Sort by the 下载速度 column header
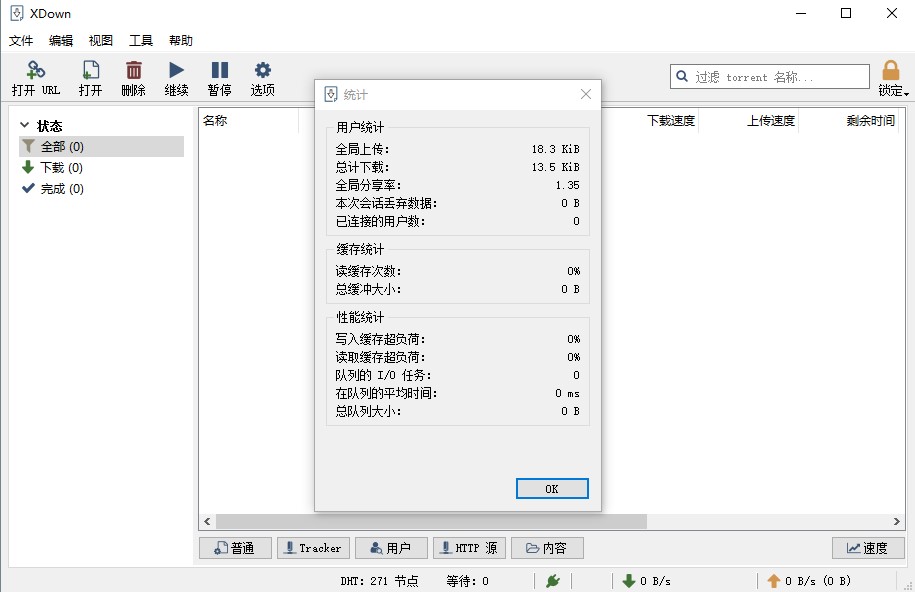The height and width of the screenshot is (592, 915). click(671, 120)
